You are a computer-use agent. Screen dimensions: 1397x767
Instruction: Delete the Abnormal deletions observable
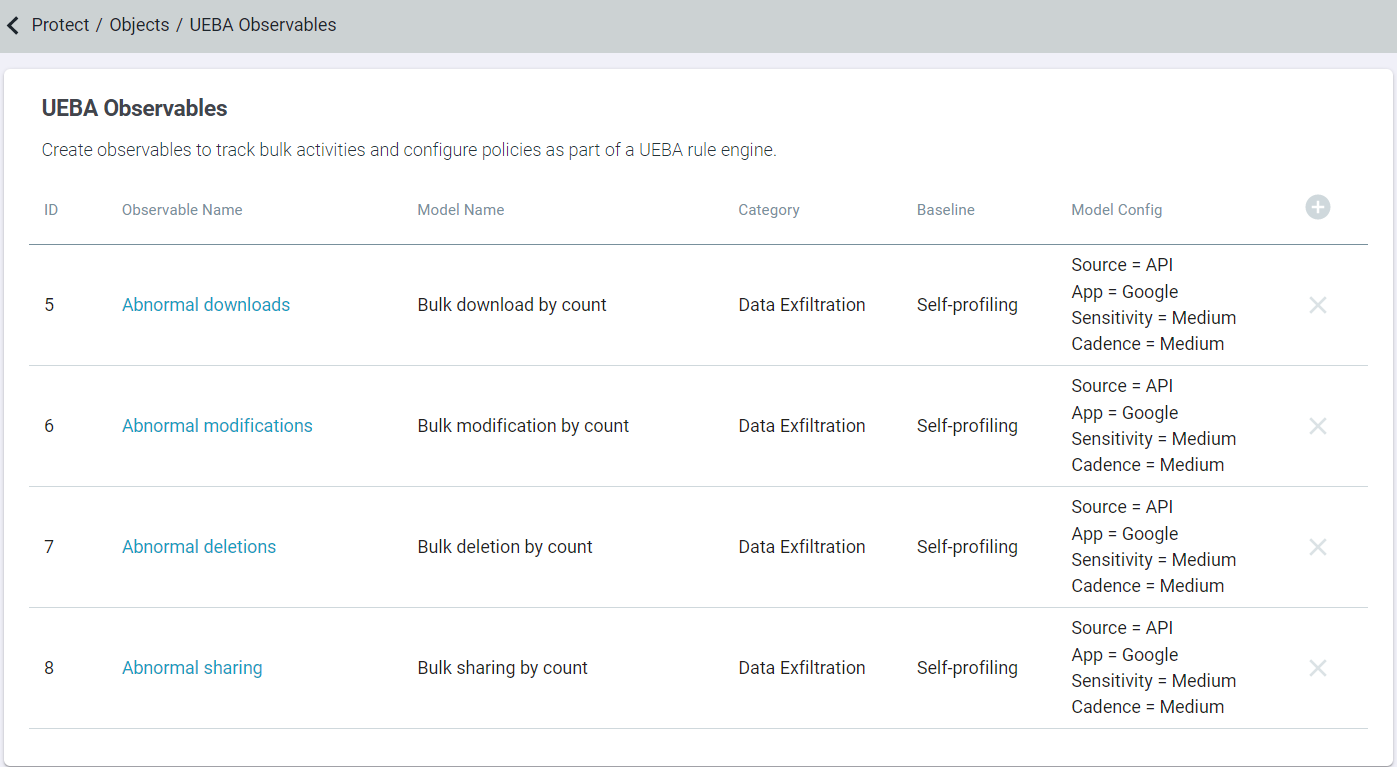point(1317,547)
